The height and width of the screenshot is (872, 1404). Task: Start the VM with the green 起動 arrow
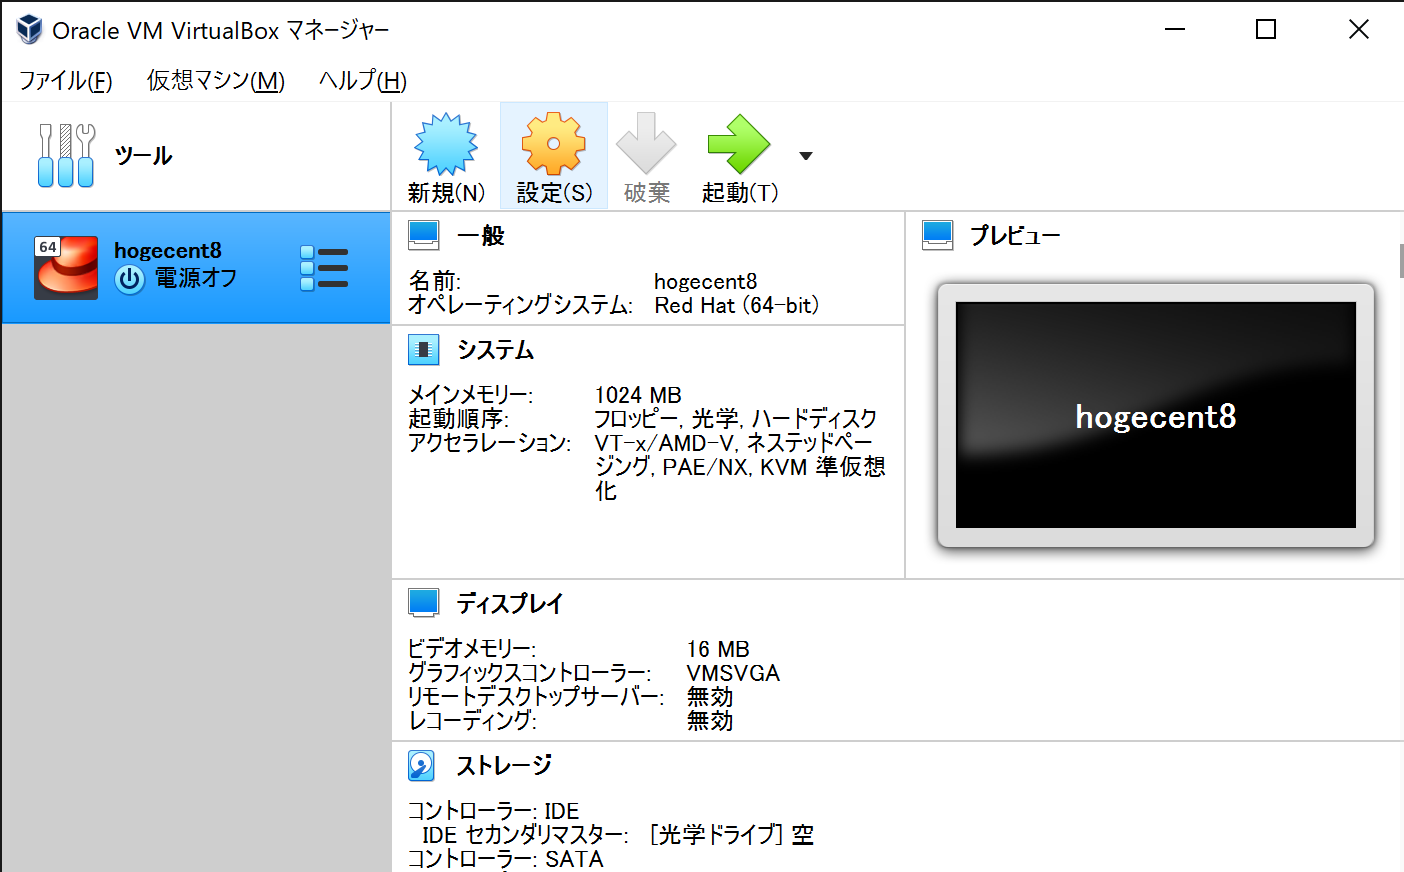click(x=739, y=145)
